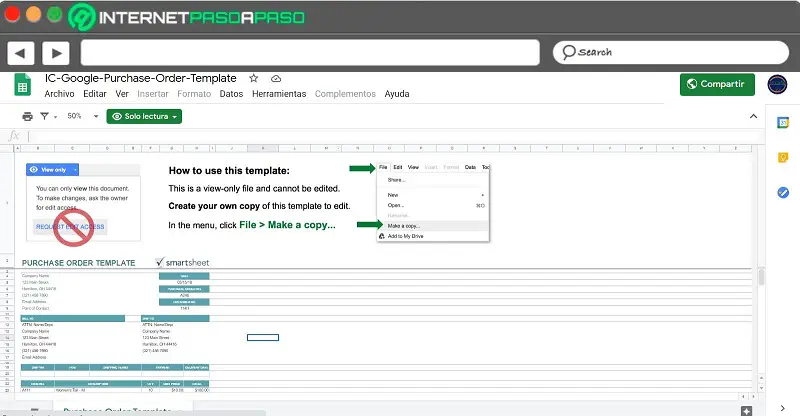
Task: Click the browser forward arrow button
Action: tap(56, 53)
